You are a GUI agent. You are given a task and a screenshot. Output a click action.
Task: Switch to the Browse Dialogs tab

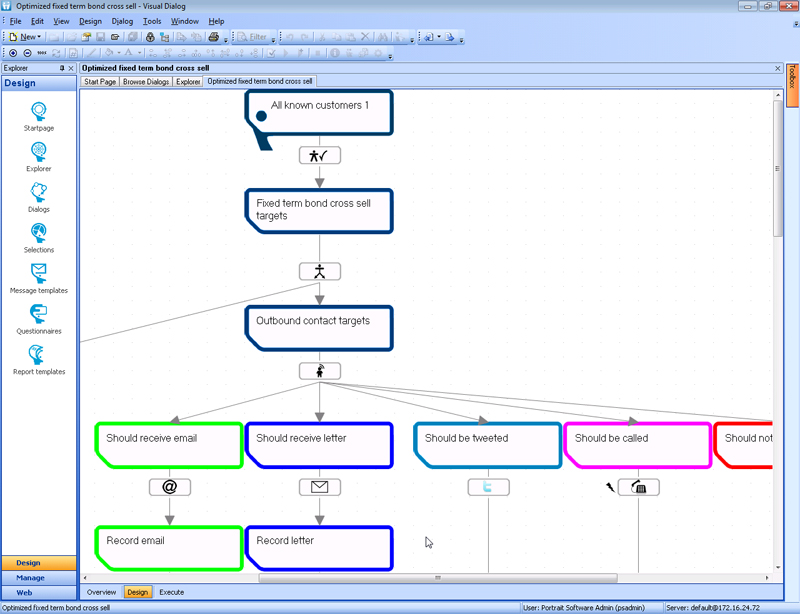pyautogui.click(x=146, y=82)
